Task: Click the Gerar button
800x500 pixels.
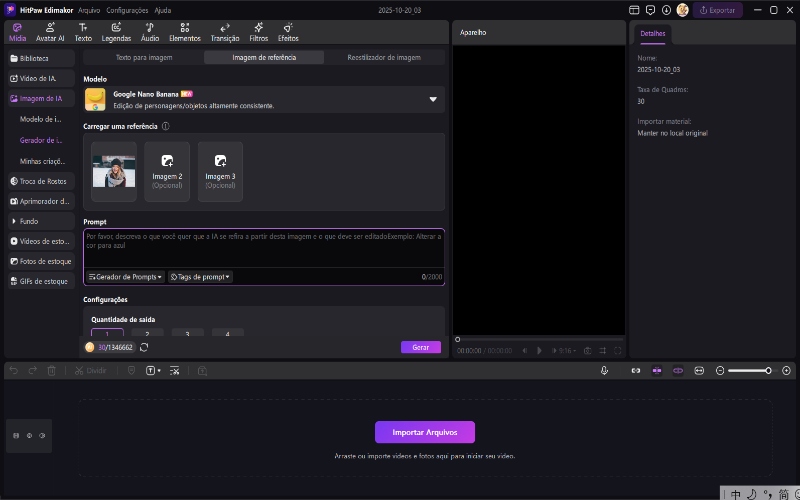Action: (420, 347)
